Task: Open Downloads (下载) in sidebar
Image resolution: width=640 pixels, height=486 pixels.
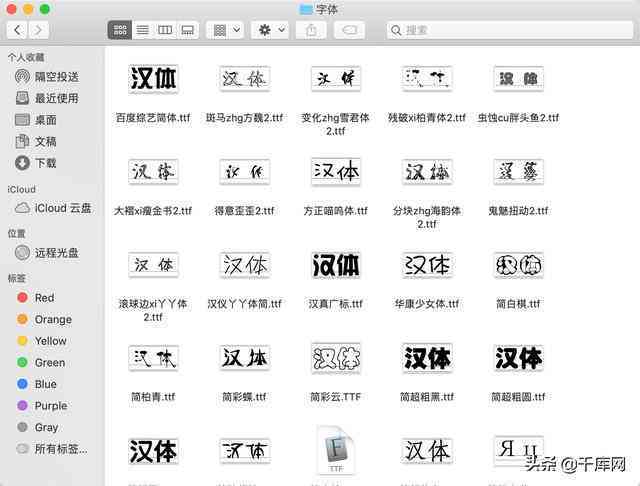Action: (36, 163)
